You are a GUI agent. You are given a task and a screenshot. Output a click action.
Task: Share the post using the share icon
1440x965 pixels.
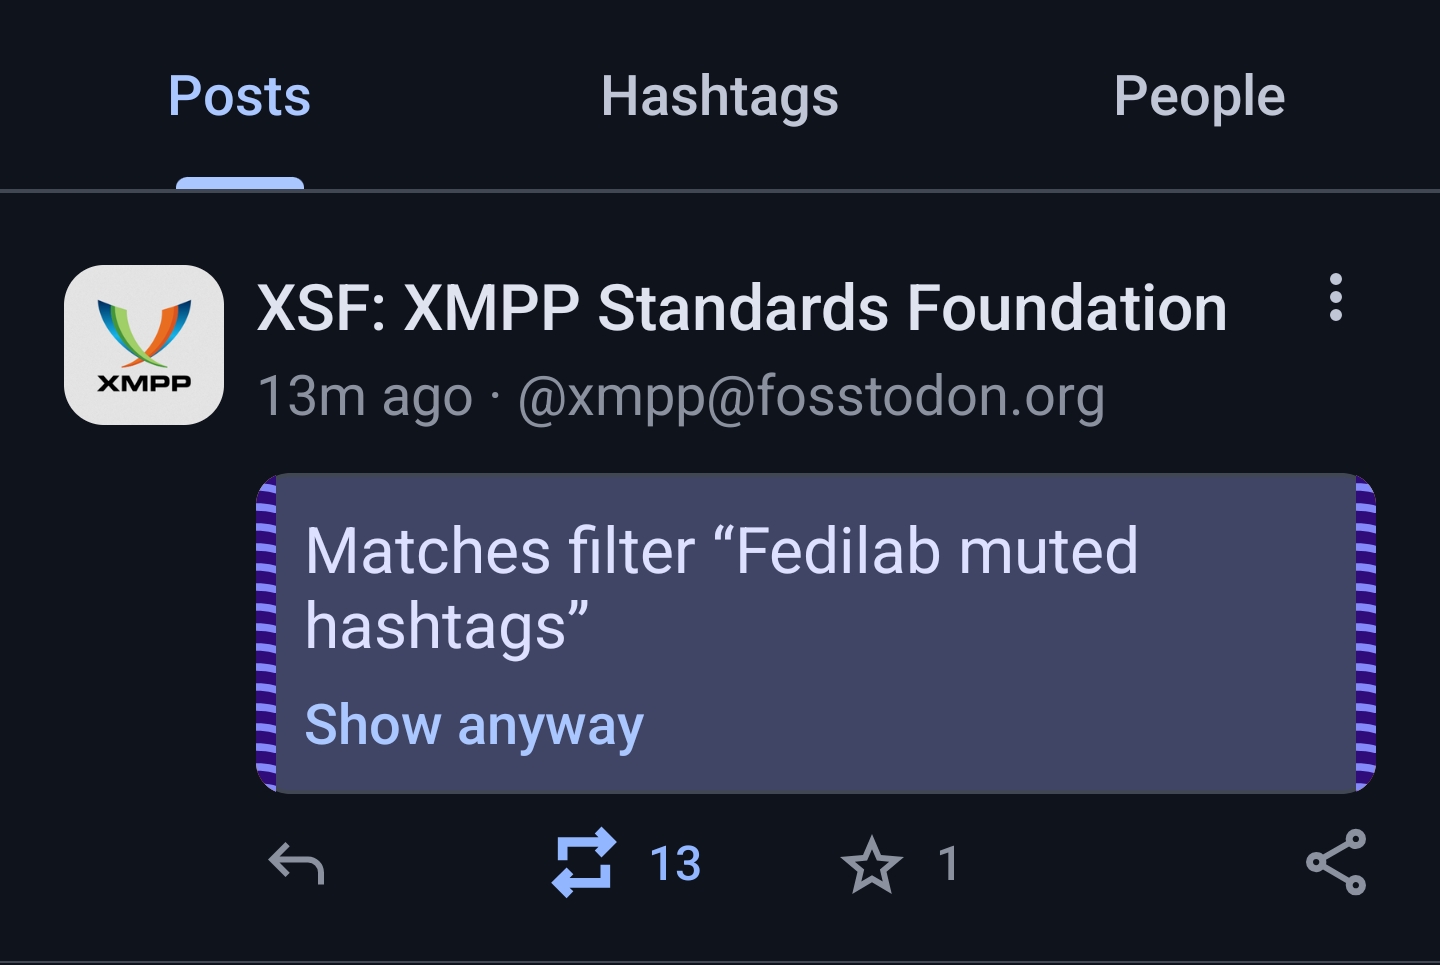pos(1336,862)
